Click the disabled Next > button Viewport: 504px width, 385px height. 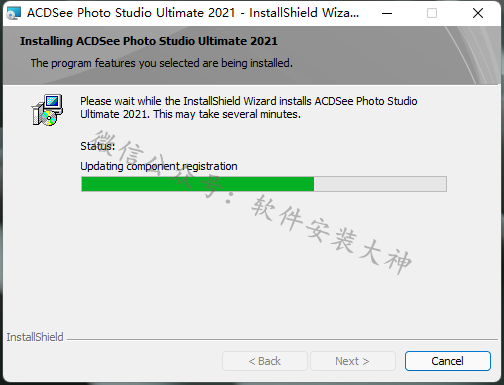tap(353, 361)
